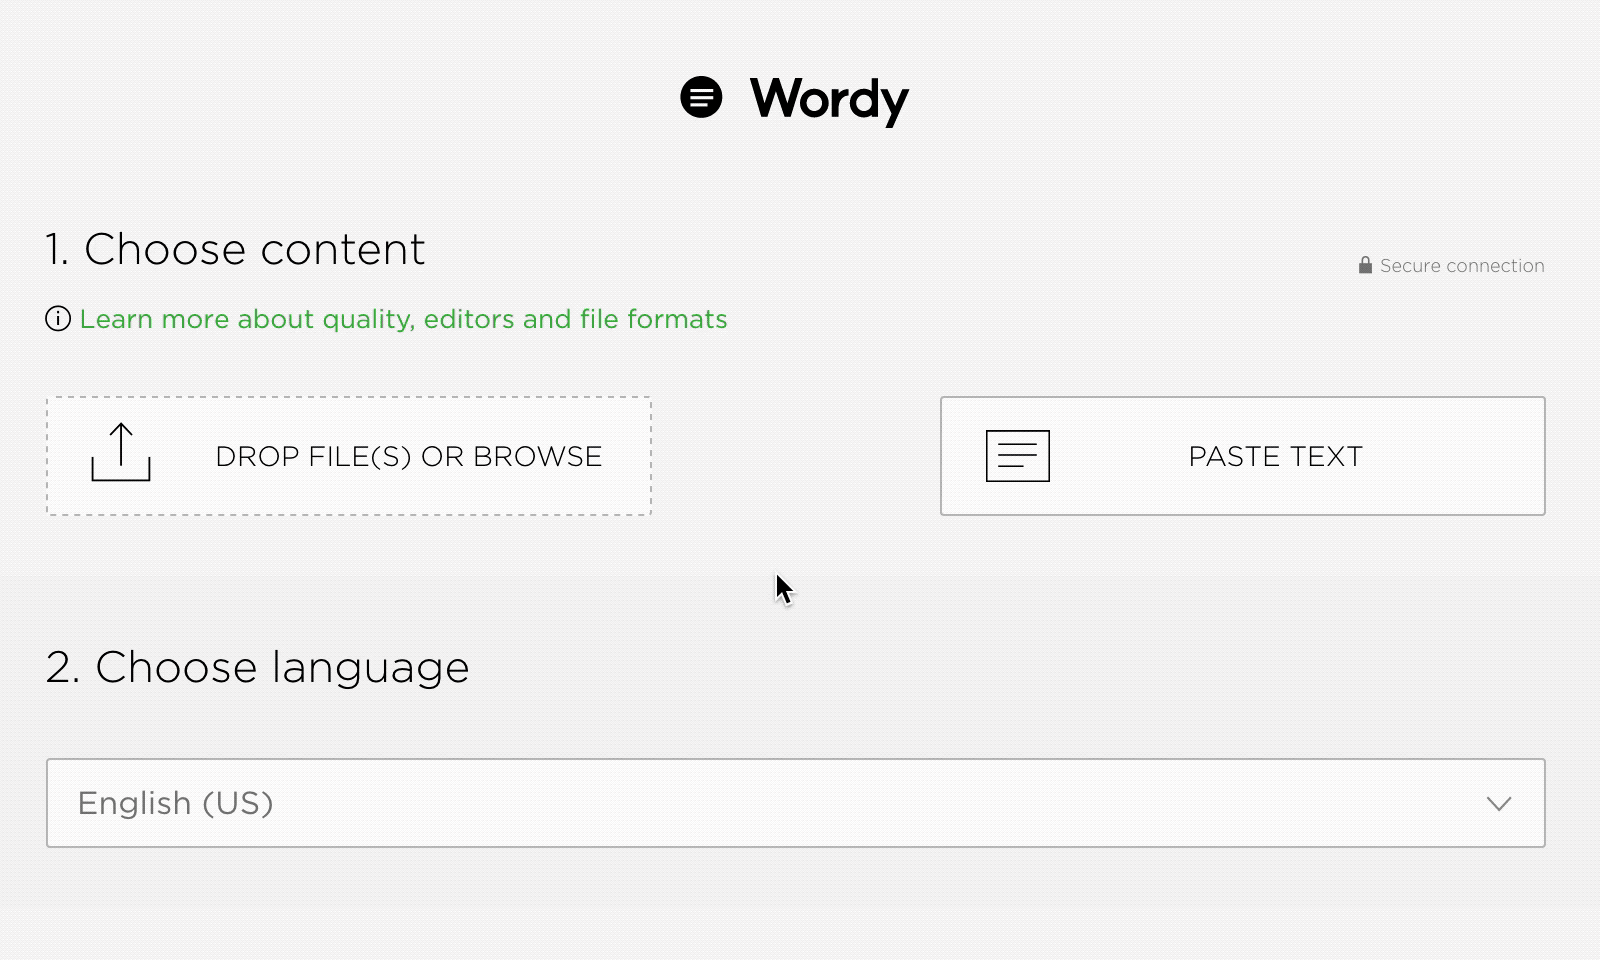The height and width of the screenshot is (960, 1600).
Task: Open Learn more about quality, editors and file formats
Action: coord(403,319)
